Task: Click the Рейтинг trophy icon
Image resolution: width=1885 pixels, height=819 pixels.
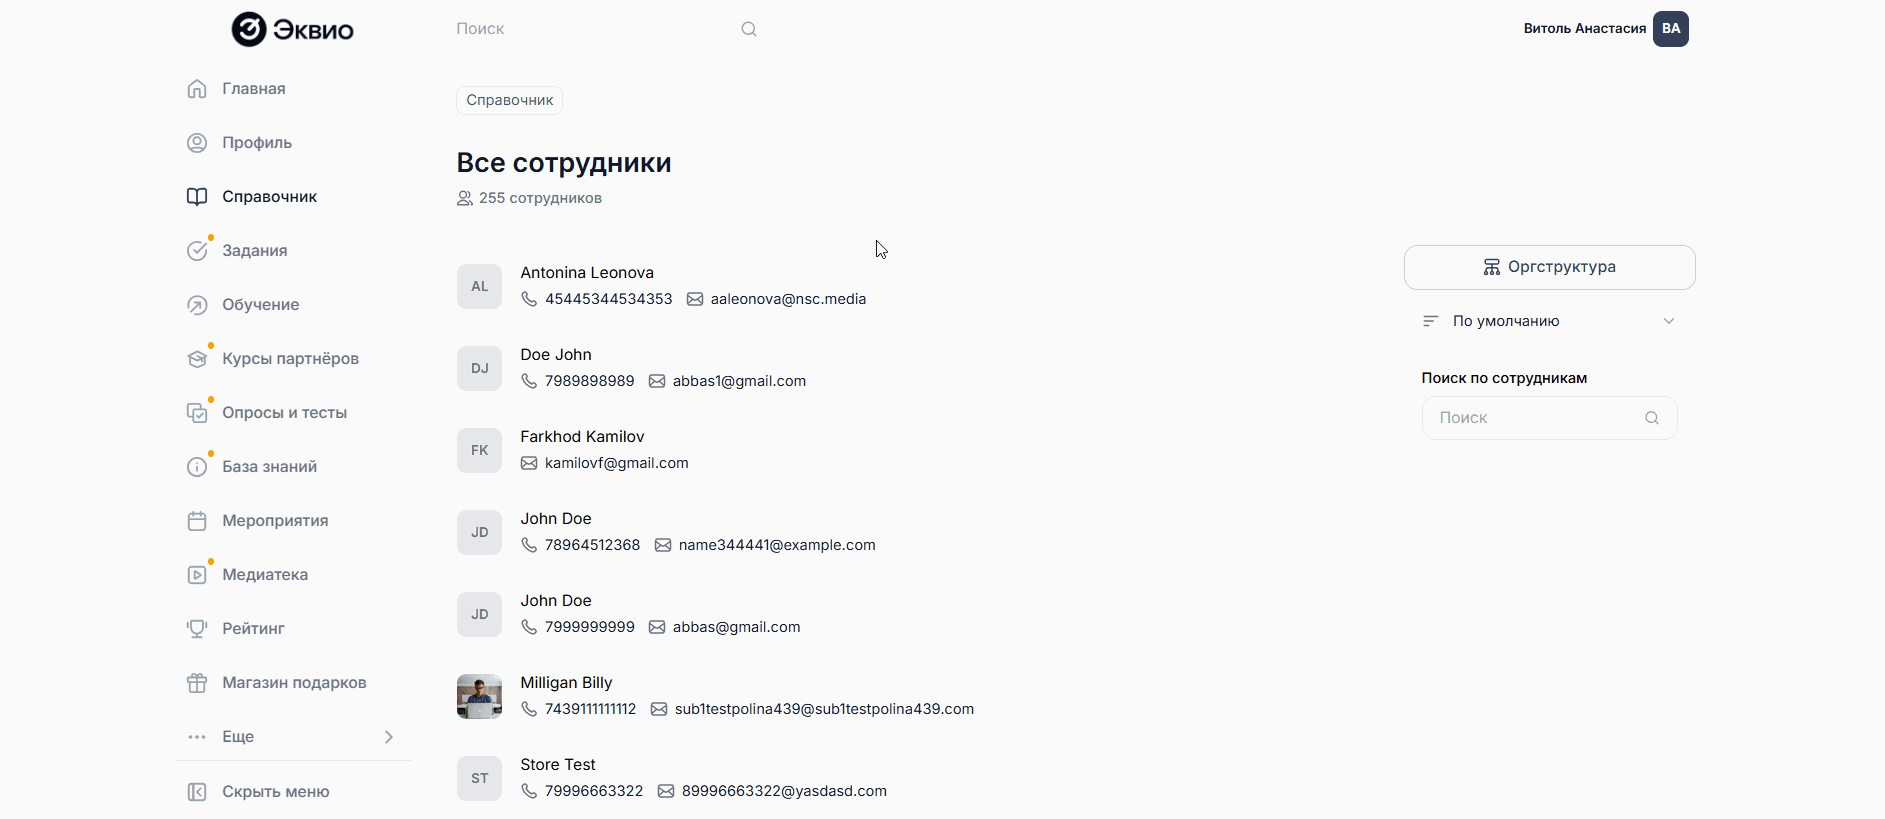Action: (x=197, y=629)
